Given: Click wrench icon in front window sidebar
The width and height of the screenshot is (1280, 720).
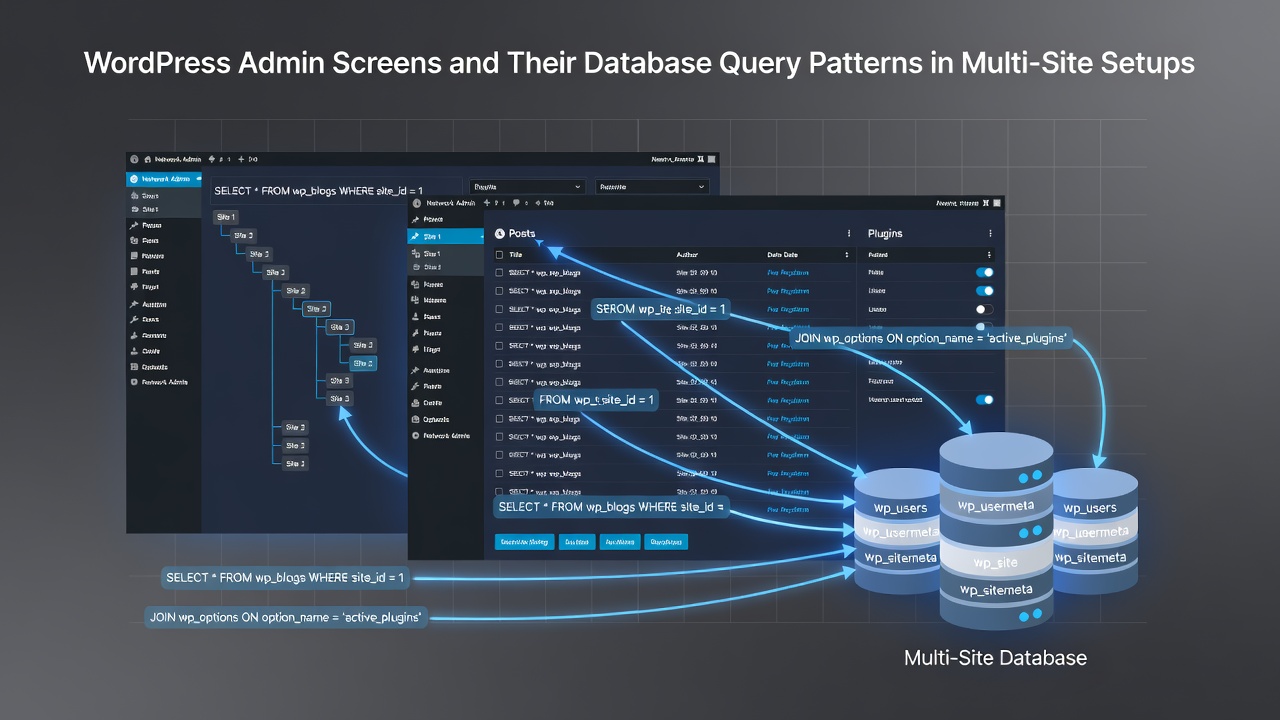Looking at the screenshot, I should pos(415,385).
